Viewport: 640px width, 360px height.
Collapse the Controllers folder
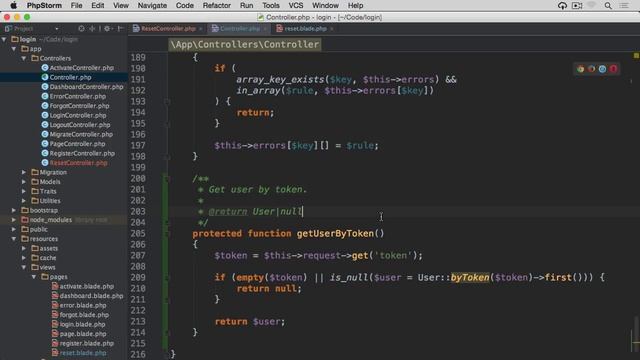click(24, 58)
